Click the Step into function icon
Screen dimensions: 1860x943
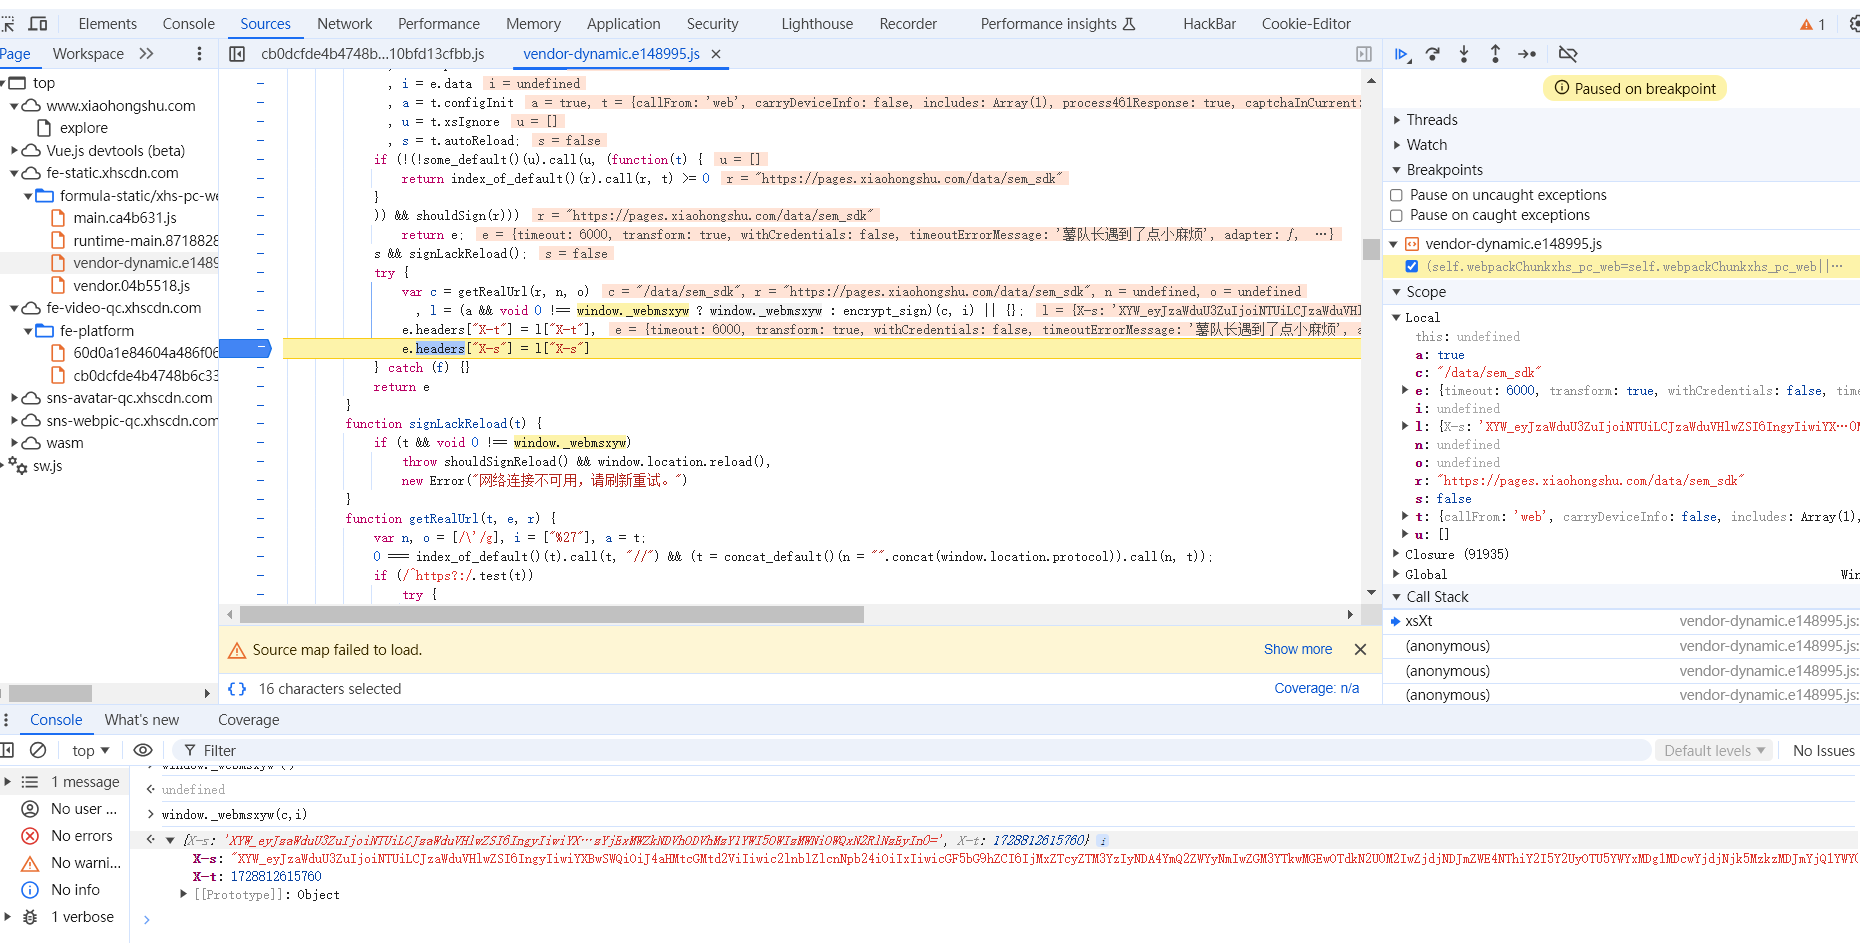coord(1464,54)
